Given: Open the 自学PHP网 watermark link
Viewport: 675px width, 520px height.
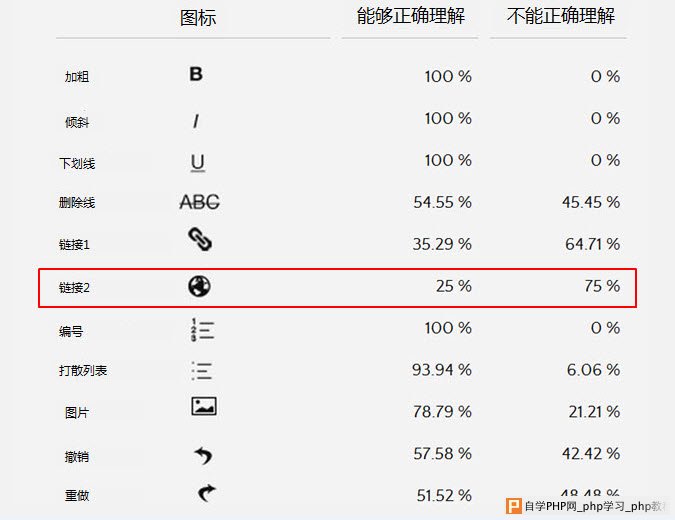Looking at the screenshot, I should 596,506.
